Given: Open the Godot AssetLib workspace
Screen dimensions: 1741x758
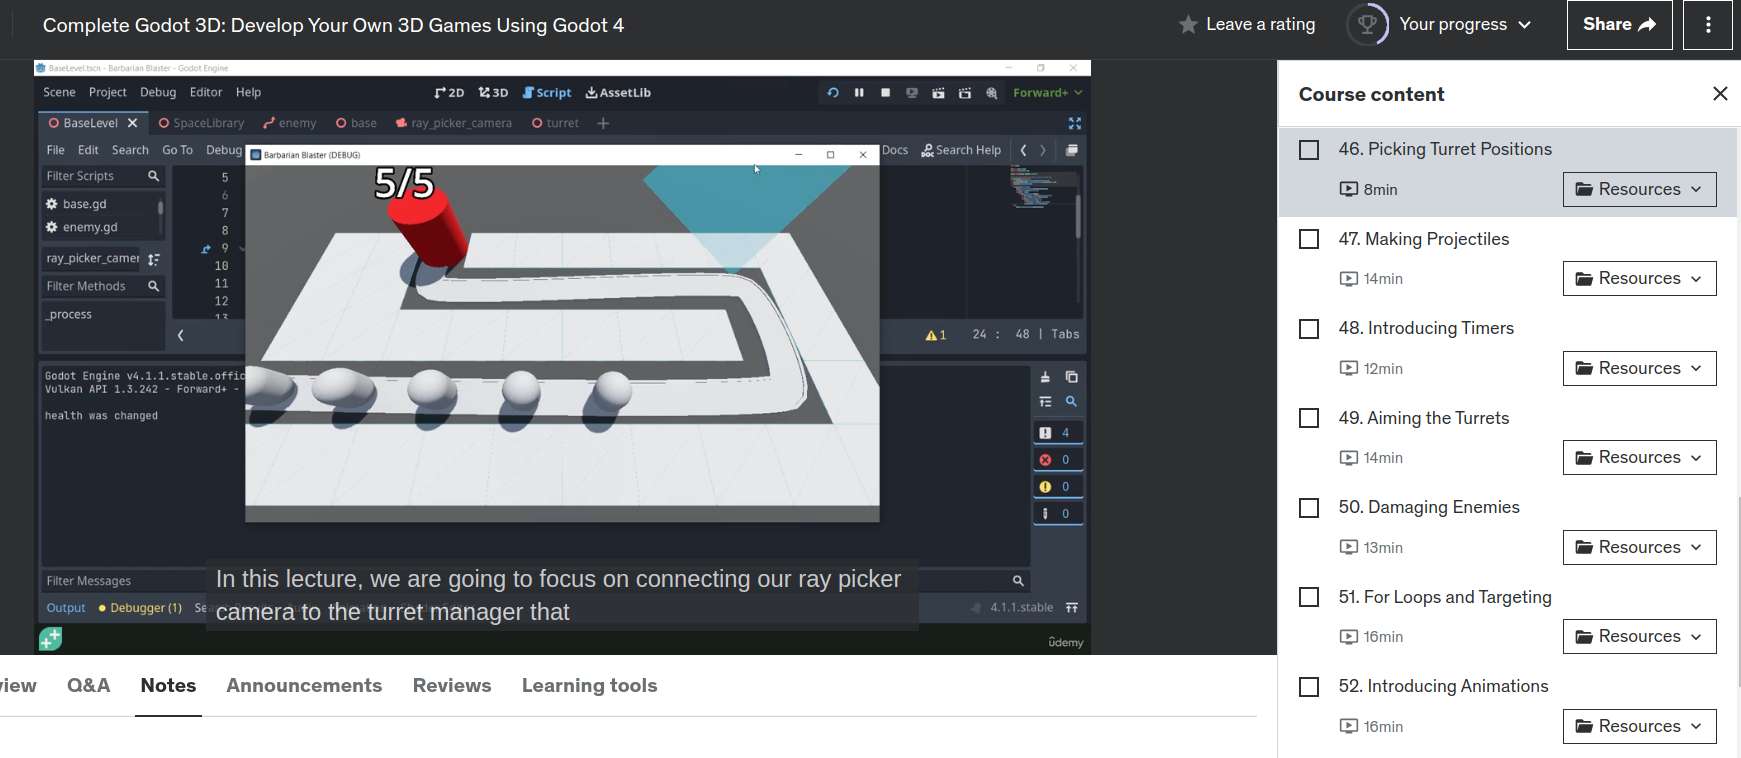Looking at the screenshot, I should (x=618, y=93).
